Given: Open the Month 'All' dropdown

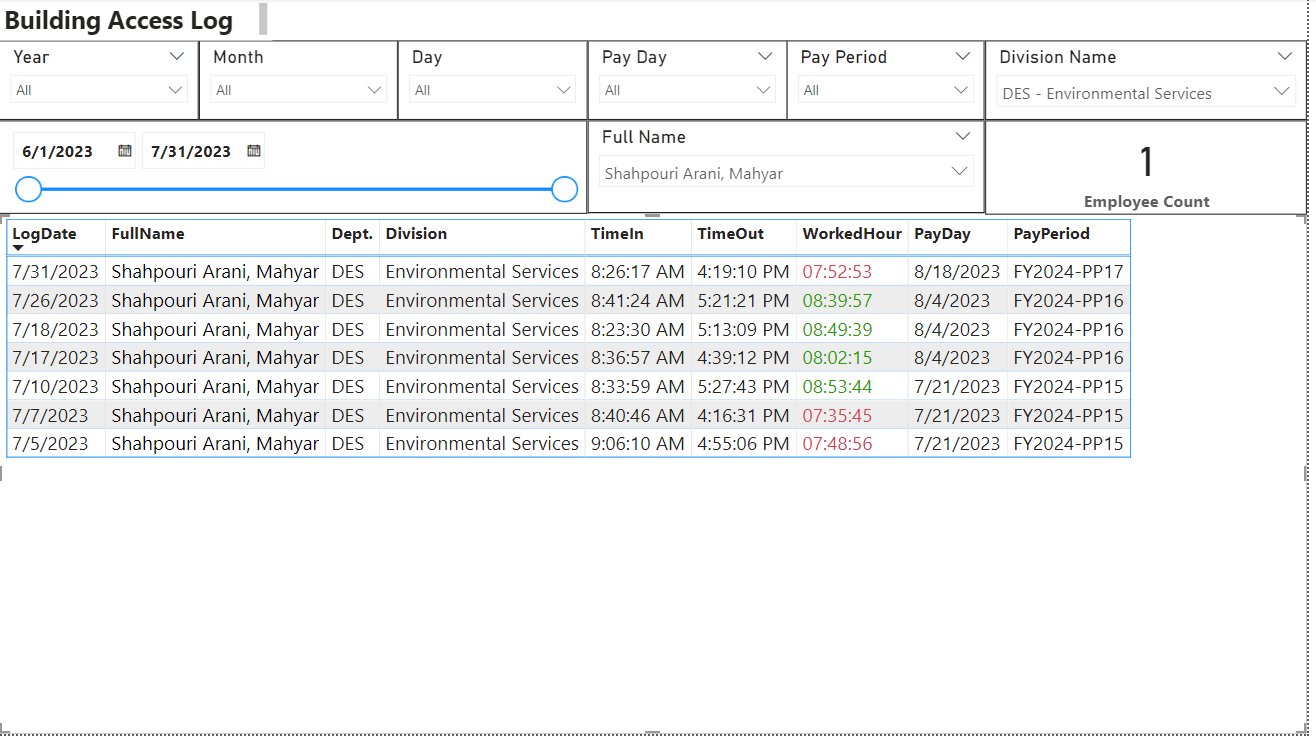Looking at the screenshot, I should (298, 90).
